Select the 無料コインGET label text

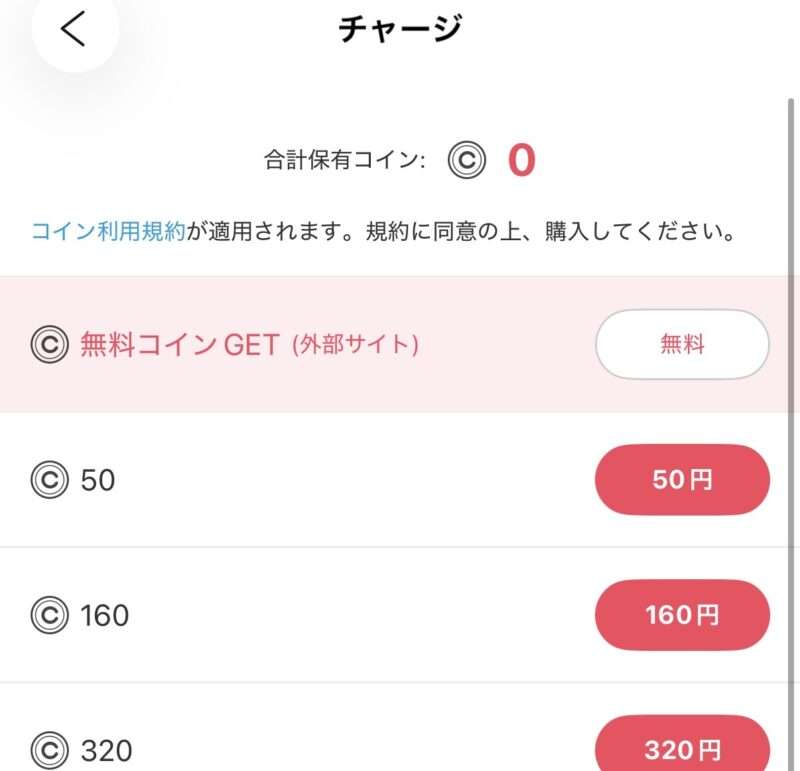click(x=179, y=345)
